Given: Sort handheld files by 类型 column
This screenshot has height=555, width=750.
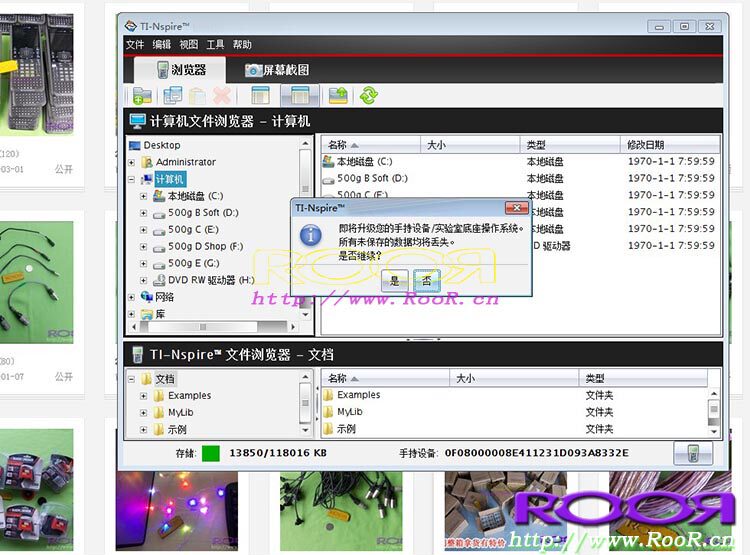Looking at the screenshot, I should (643, 378).
